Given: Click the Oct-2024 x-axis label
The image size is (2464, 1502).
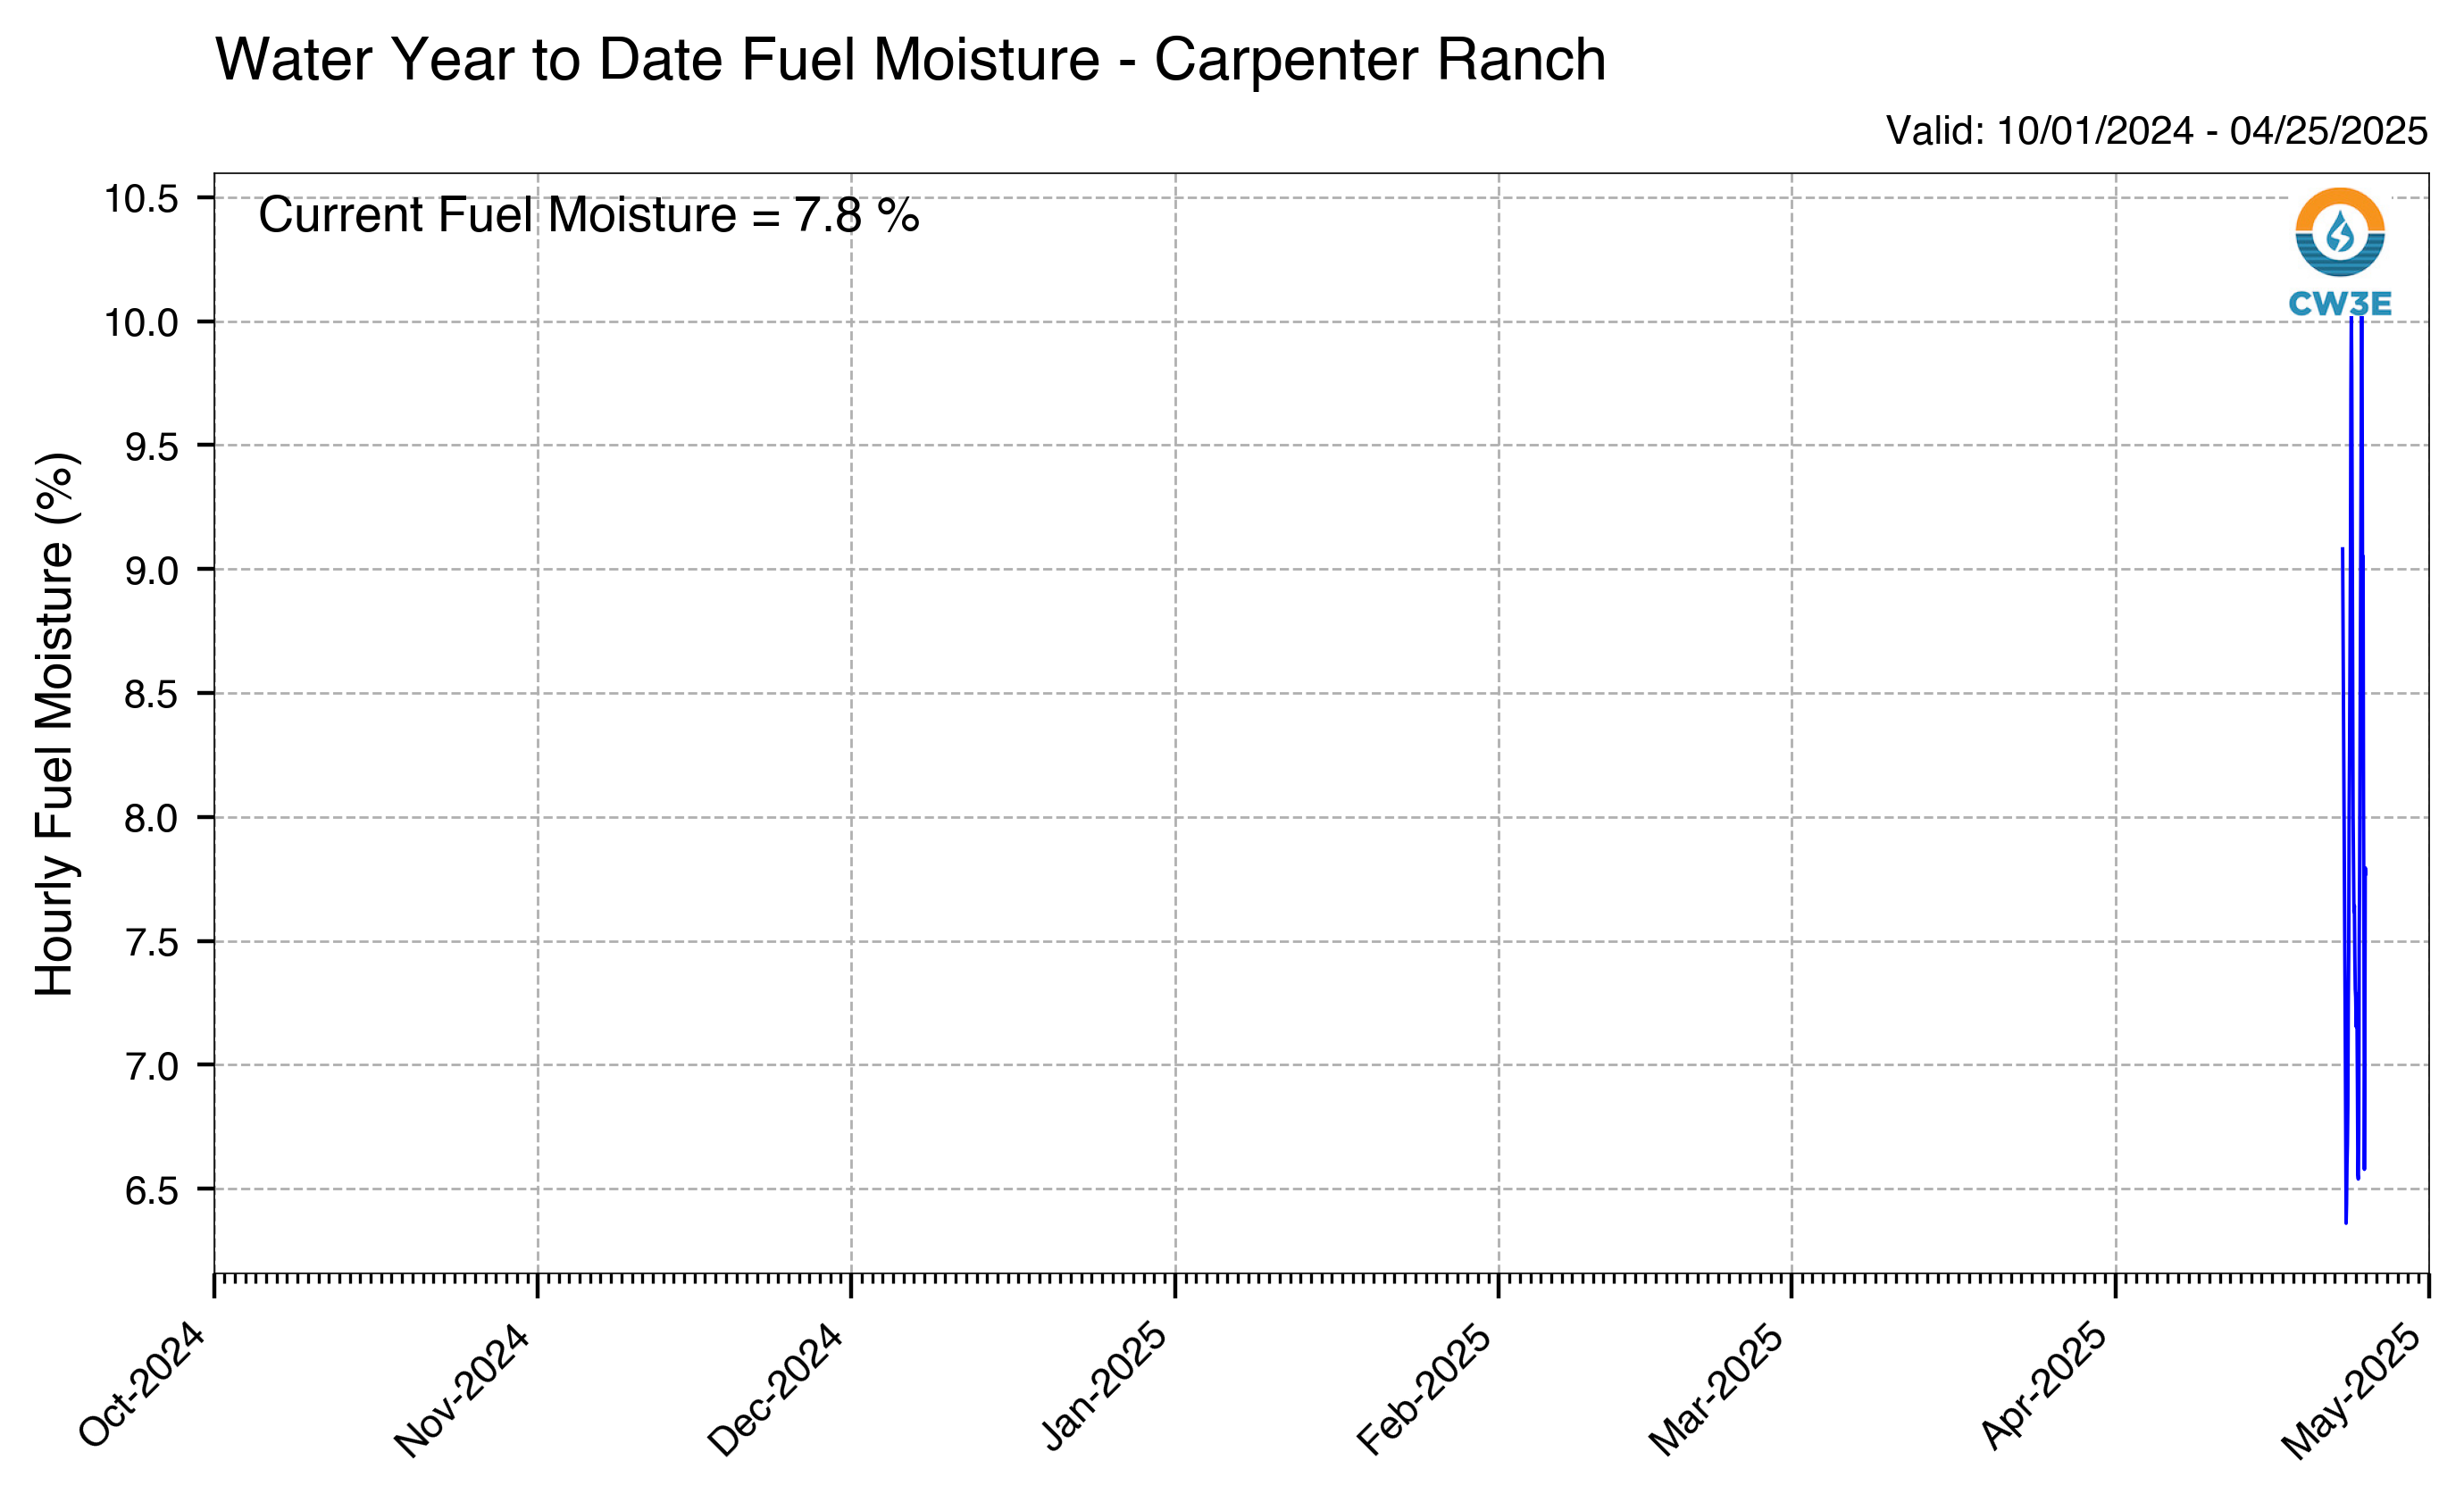Looking at the screenshot, I should tap(142, 1386).
